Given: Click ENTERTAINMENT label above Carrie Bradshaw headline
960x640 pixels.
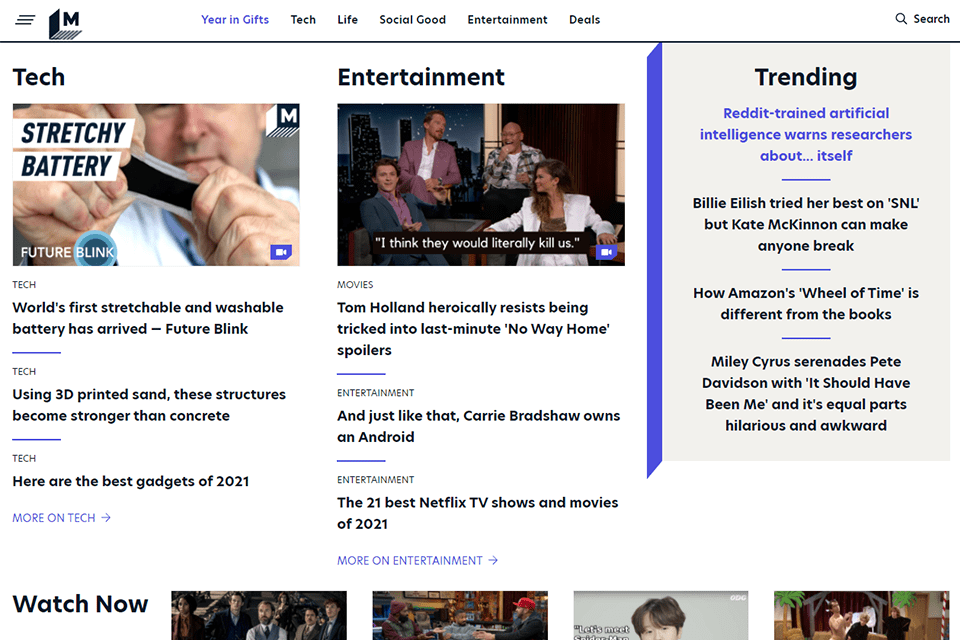Looking at the screenshot, I should click(x=375, y=393).
